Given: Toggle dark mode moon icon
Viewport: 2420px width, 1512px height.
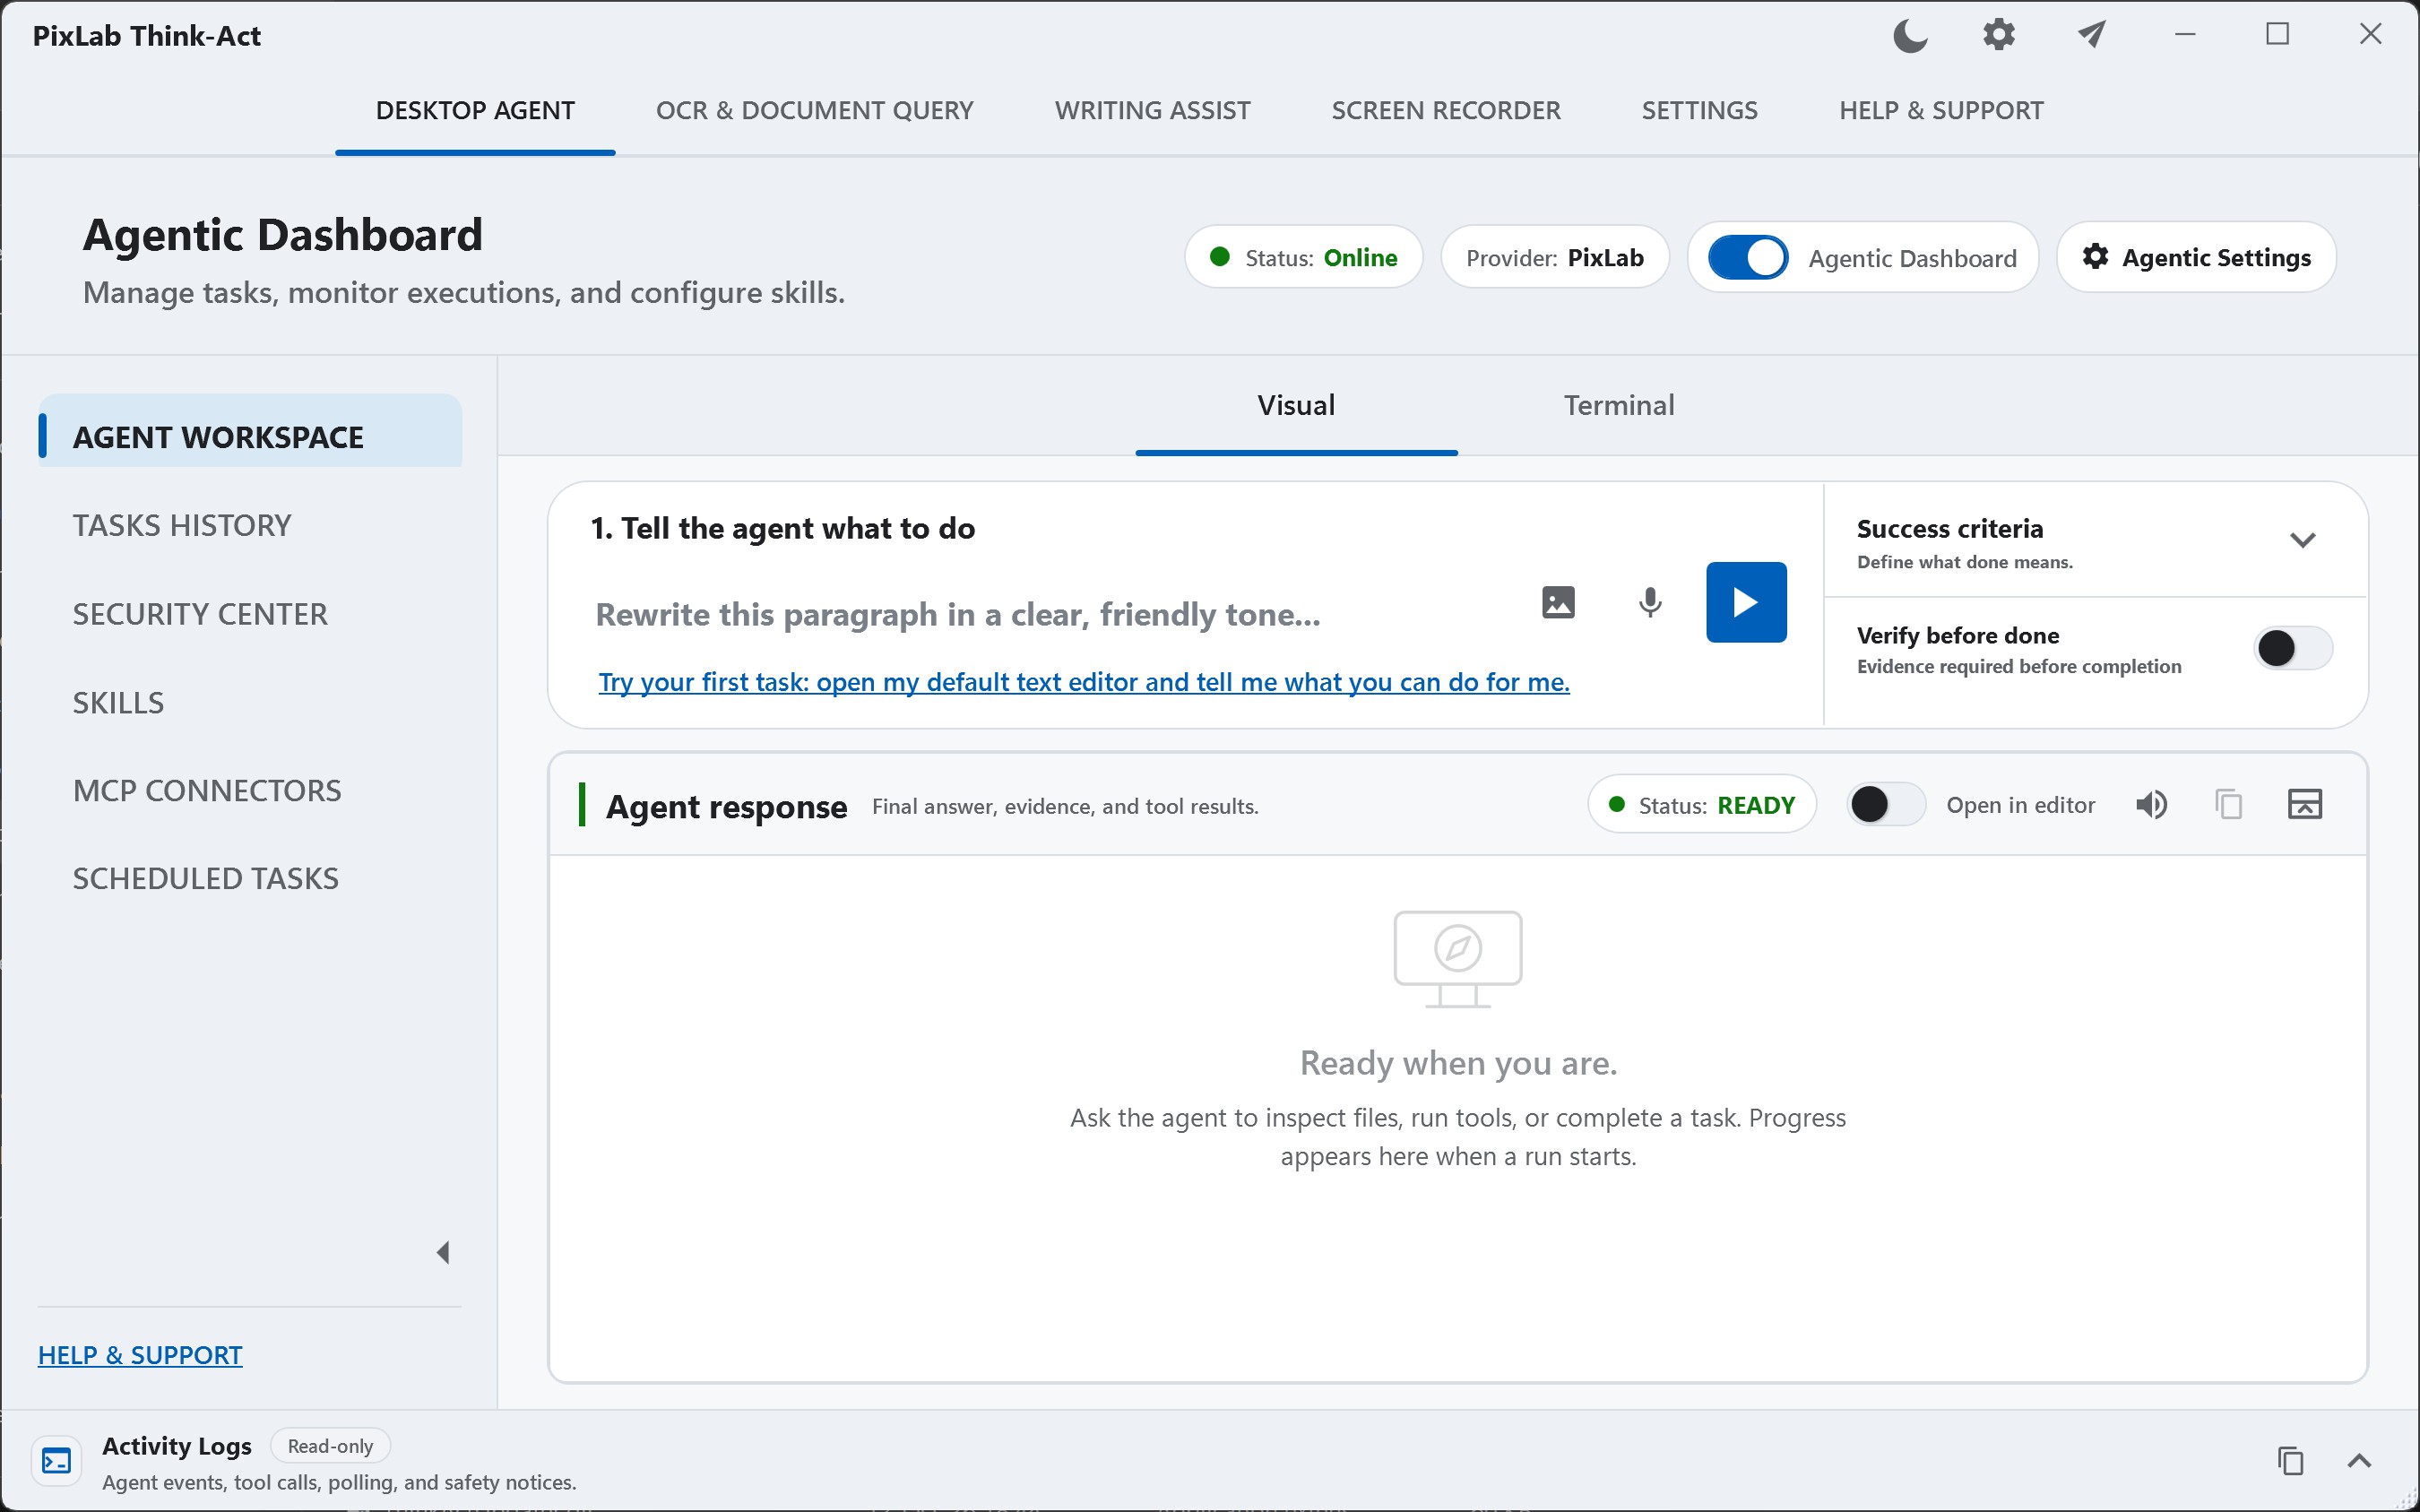Looking at the screenshot, I should [1909, 36].
